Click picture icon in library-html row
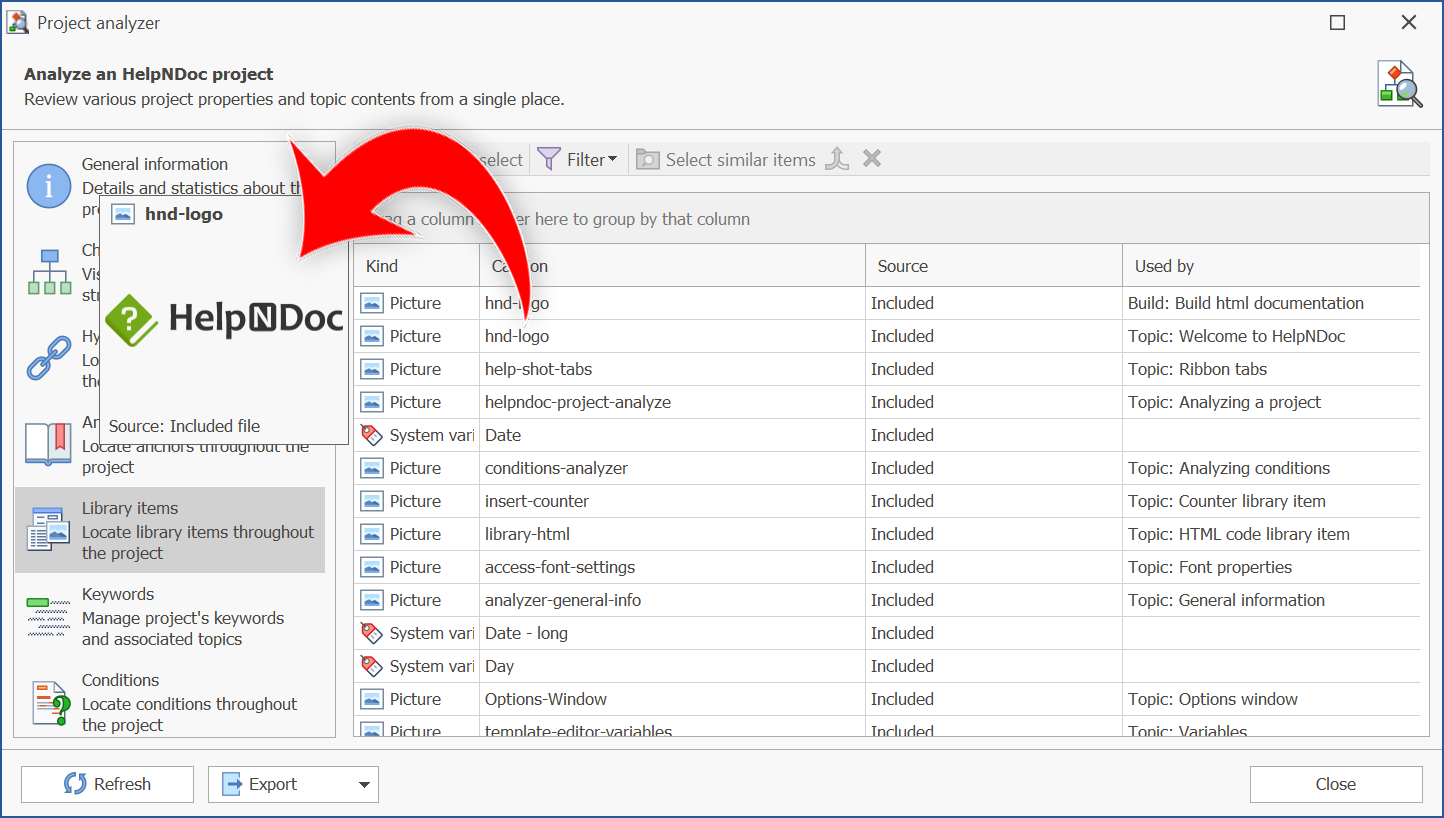The height and width of the screenshot is (818, 1444). point(372,534)
